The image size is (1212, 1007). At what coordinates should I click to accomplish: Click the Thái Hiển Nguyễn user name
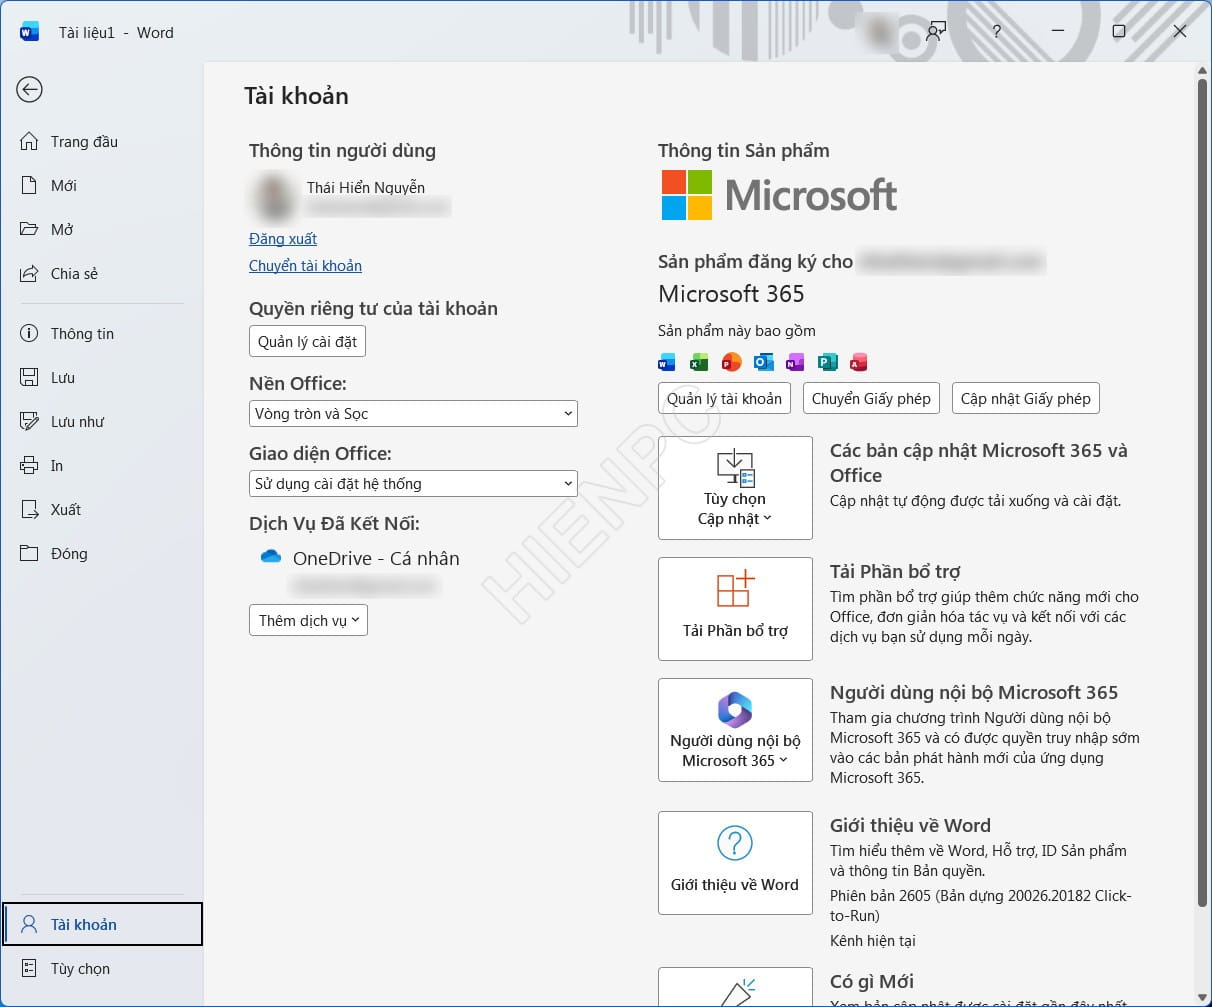point(366,188)
